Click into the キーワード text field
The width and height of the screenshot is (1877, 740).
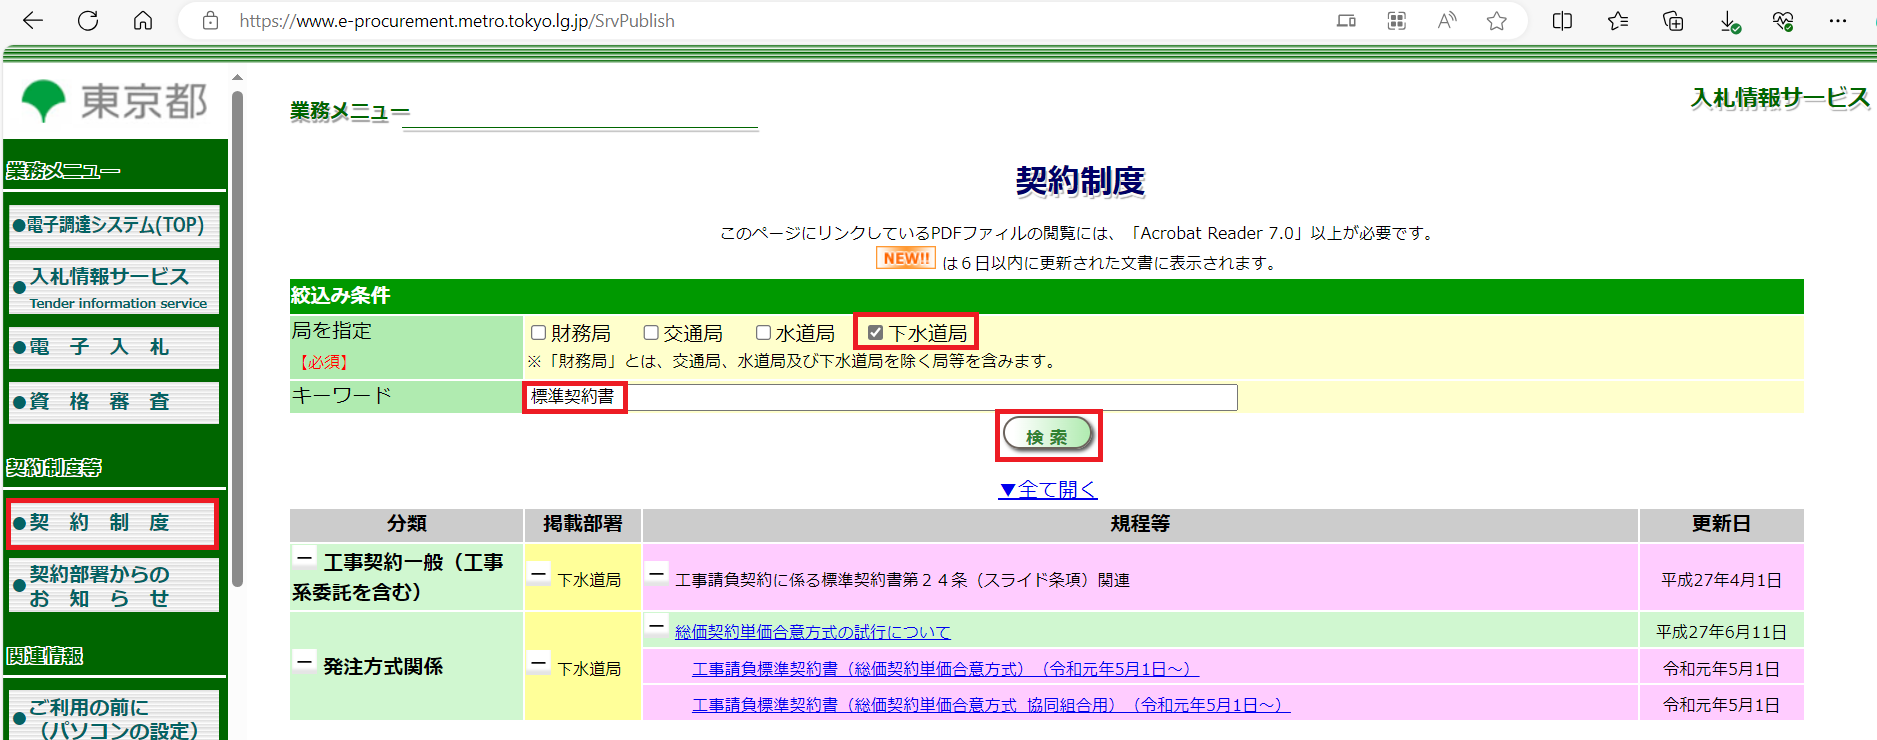(930, 397)
